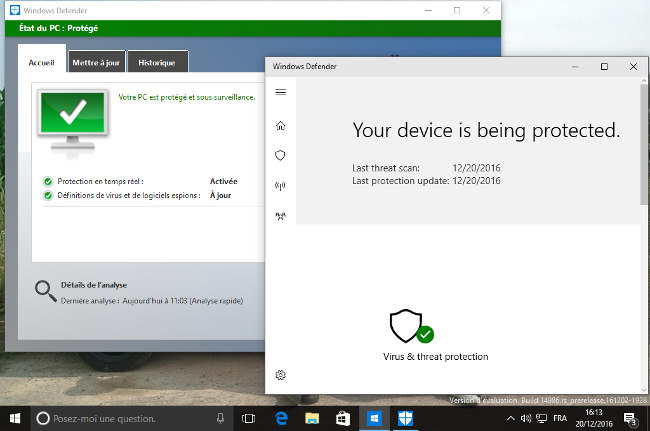Show hidden system tray icons

511,419
